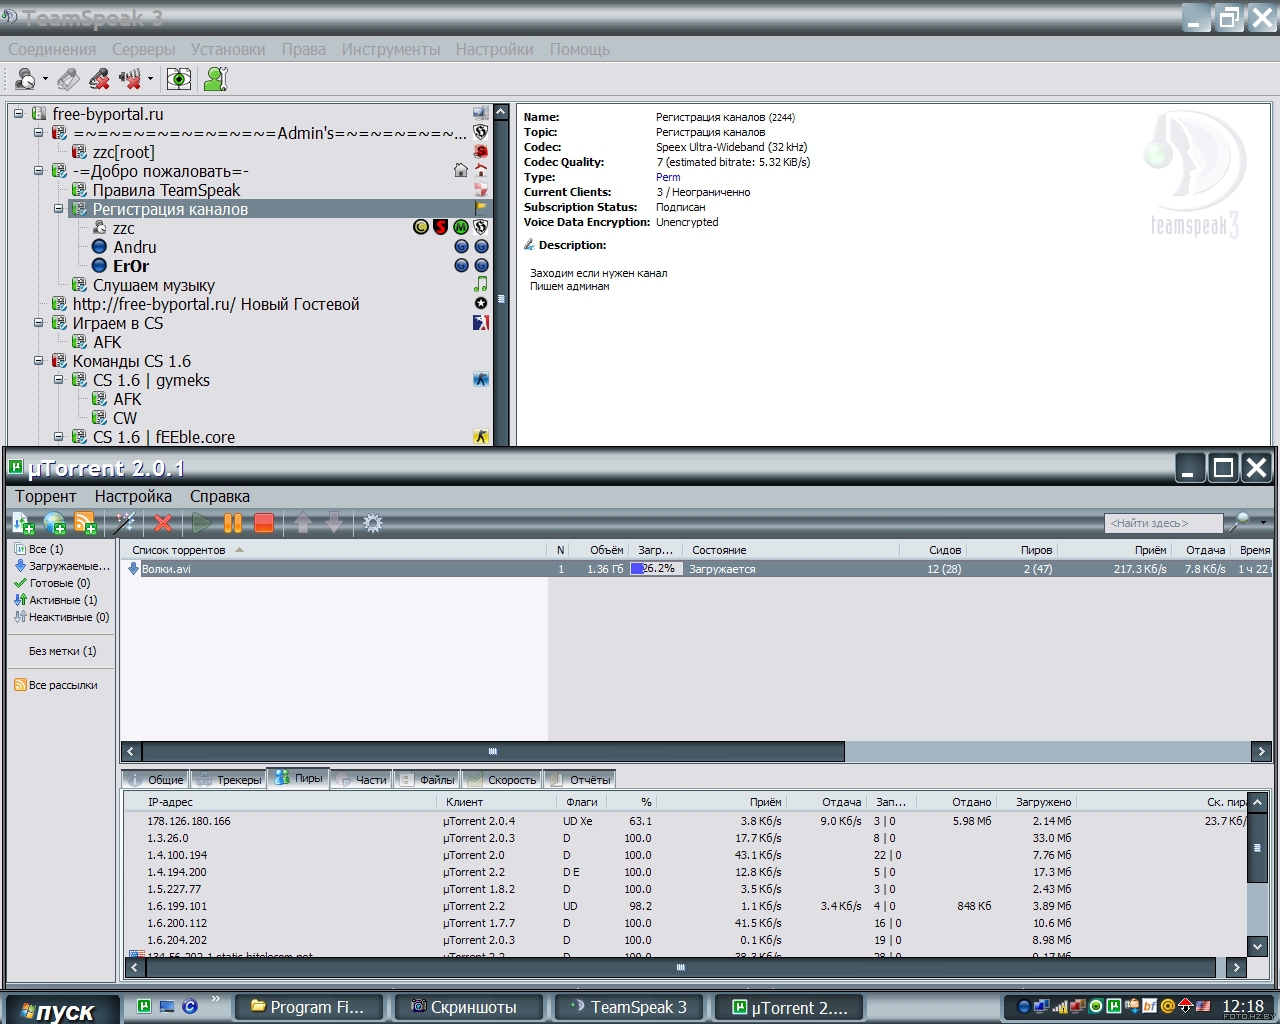Viewport: 1280px width, 1024px height.
Task: Open contacts manager icon with wrench
Action: (x=215, y=79)
